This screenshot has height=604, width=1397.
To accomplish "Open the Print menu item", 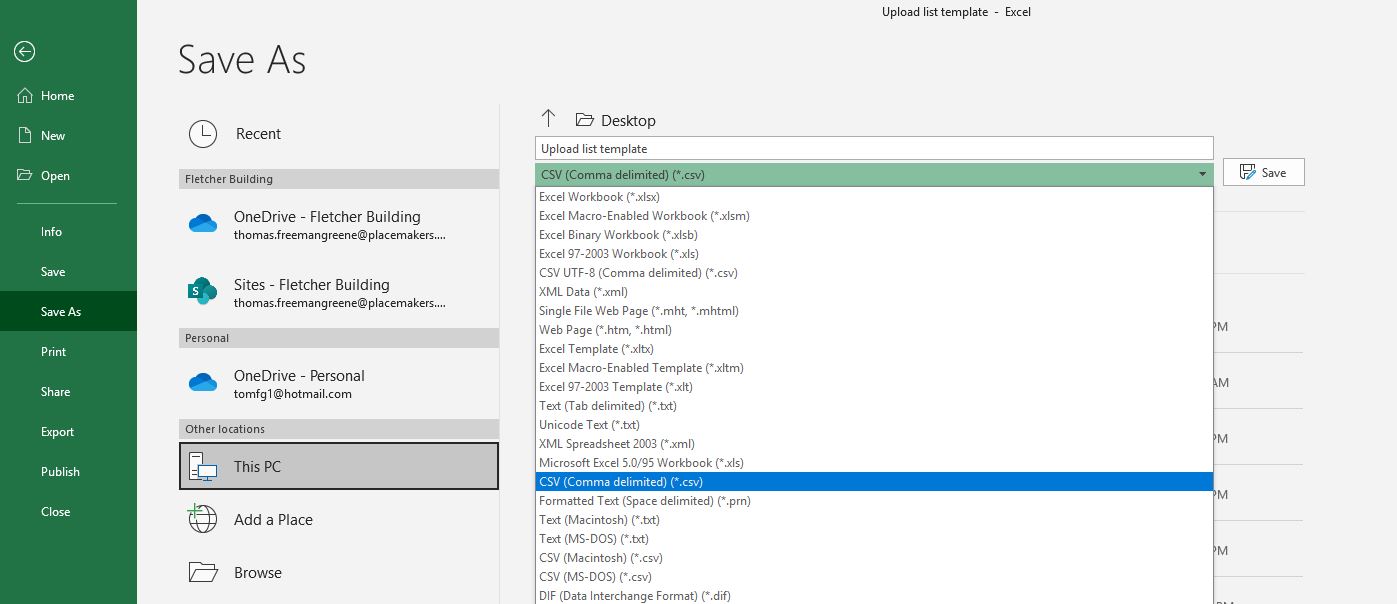I will pos(54,352).
